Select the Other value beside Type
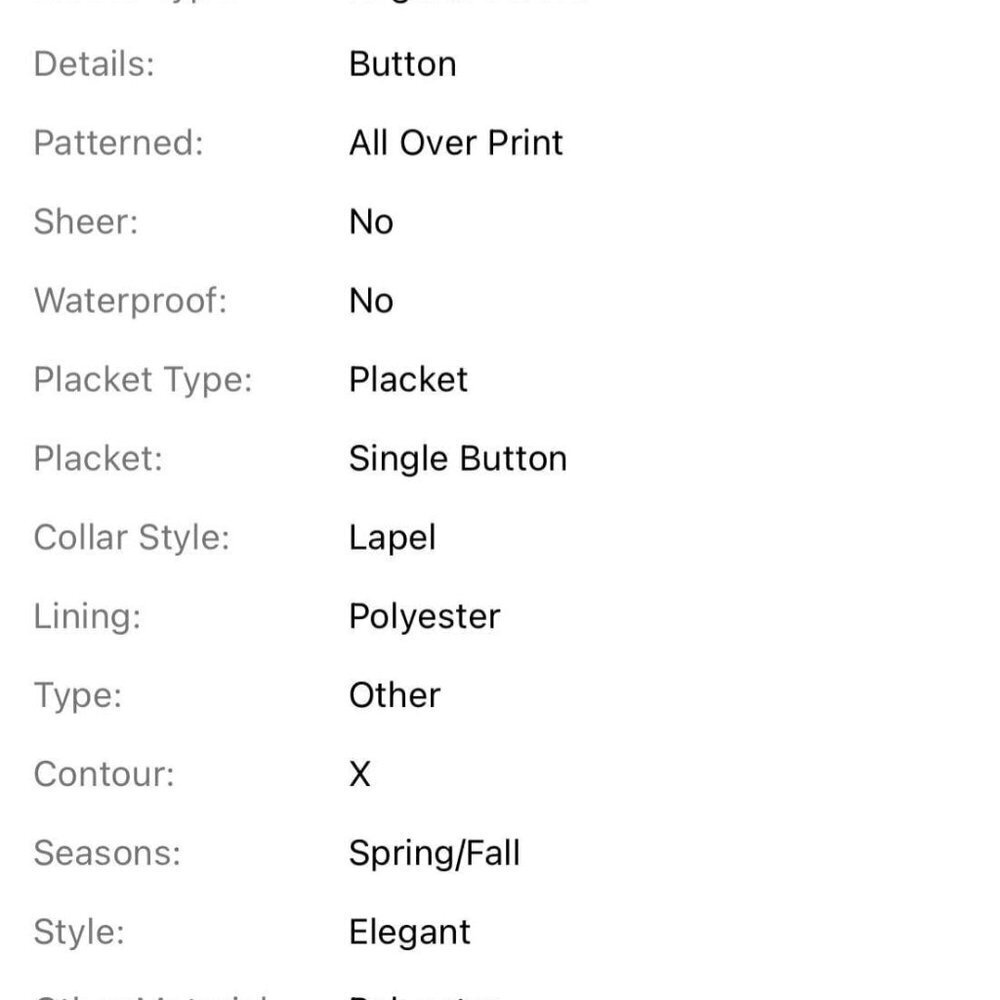 point(395,695)
